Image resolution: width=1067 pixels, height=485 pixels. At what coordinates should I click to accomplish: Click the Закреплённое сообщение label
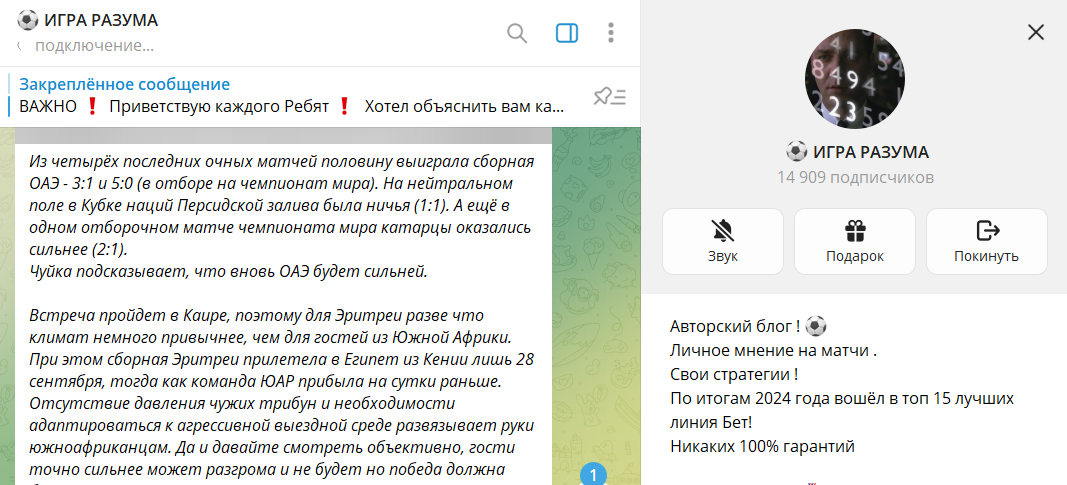125,84
